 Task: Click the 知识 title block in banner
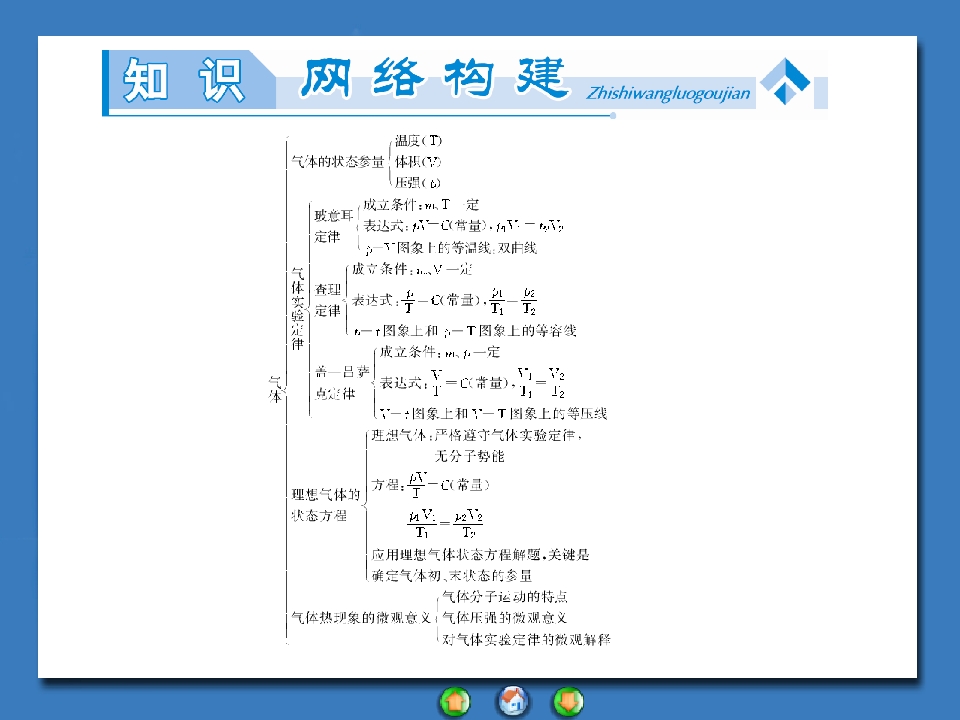click(184, 81)
